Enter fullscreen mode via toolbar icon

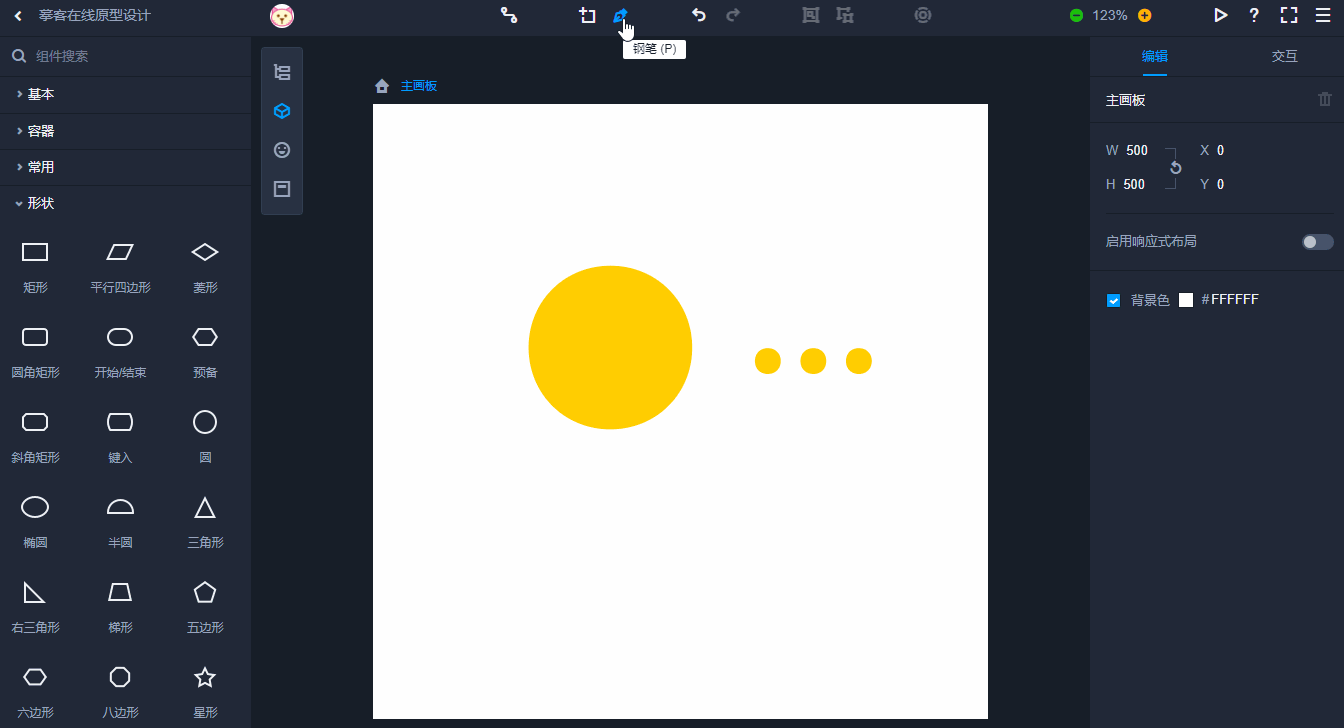coord(1289,15)
